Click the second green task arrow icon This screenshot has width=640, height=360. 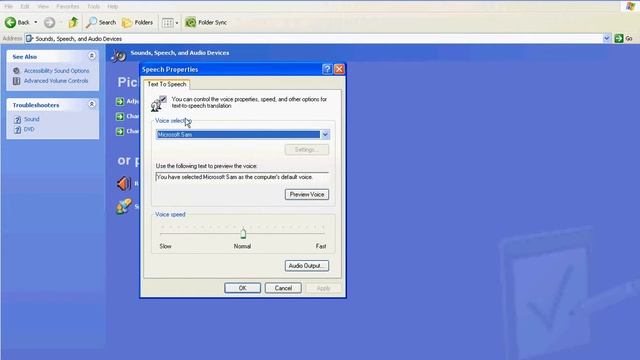(x=120, y=117)
